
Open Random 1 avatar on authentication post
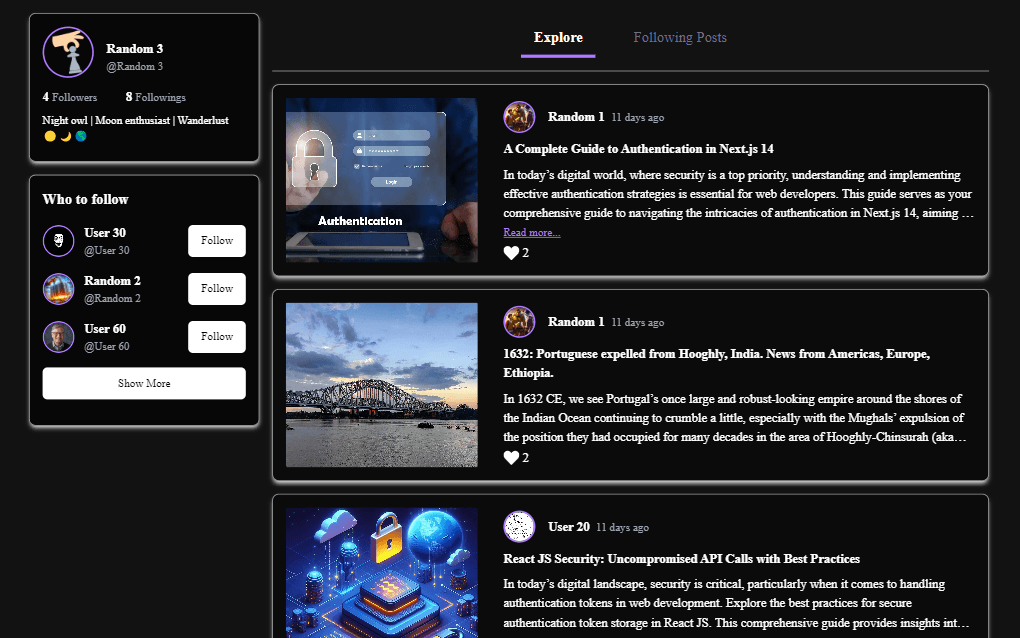click(519, 117)
